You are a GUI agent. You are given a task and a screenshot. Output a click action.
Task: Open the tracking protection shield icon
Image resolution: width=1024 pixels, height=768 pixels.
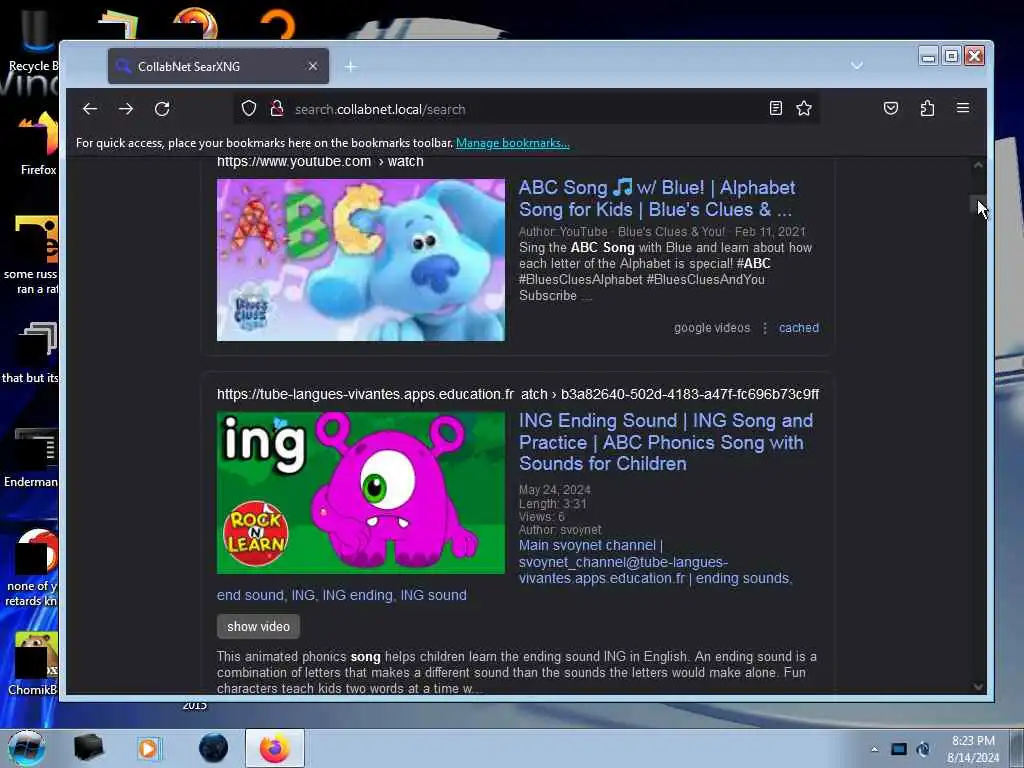[249, 108]
